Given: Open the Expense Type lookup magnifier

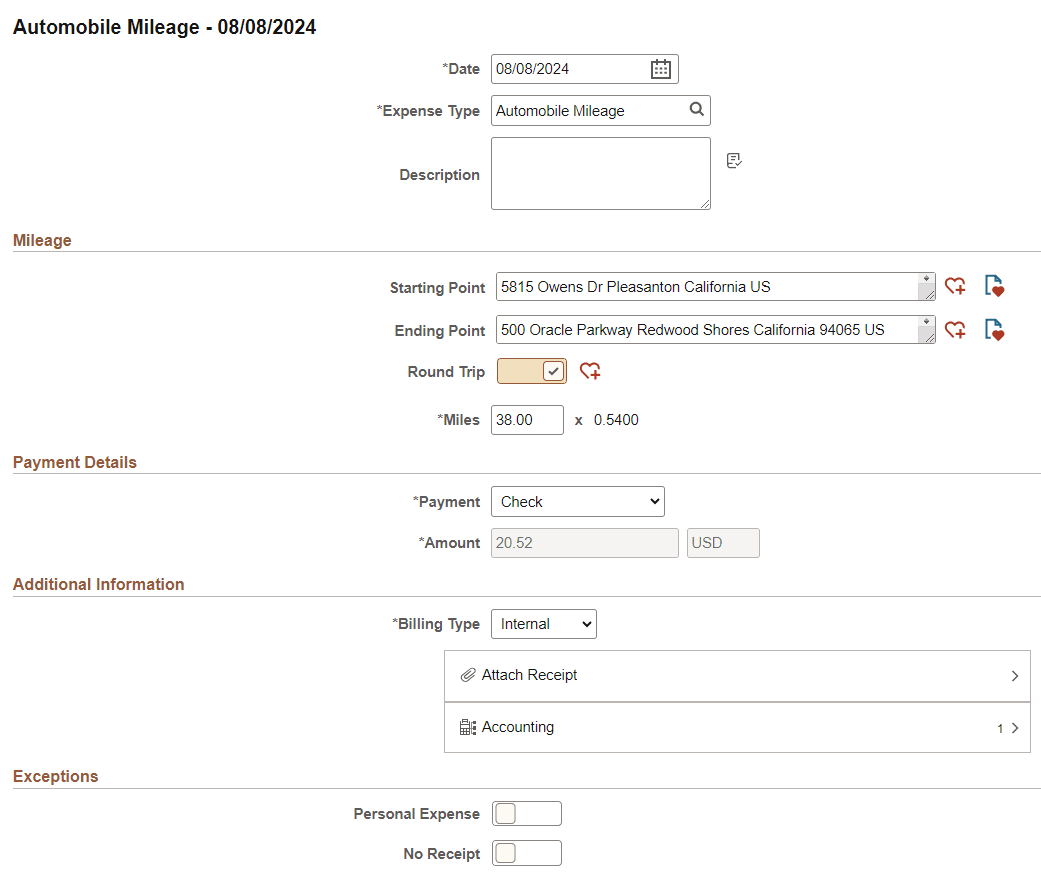Looking at the screenshot, I should click(697, 110).
